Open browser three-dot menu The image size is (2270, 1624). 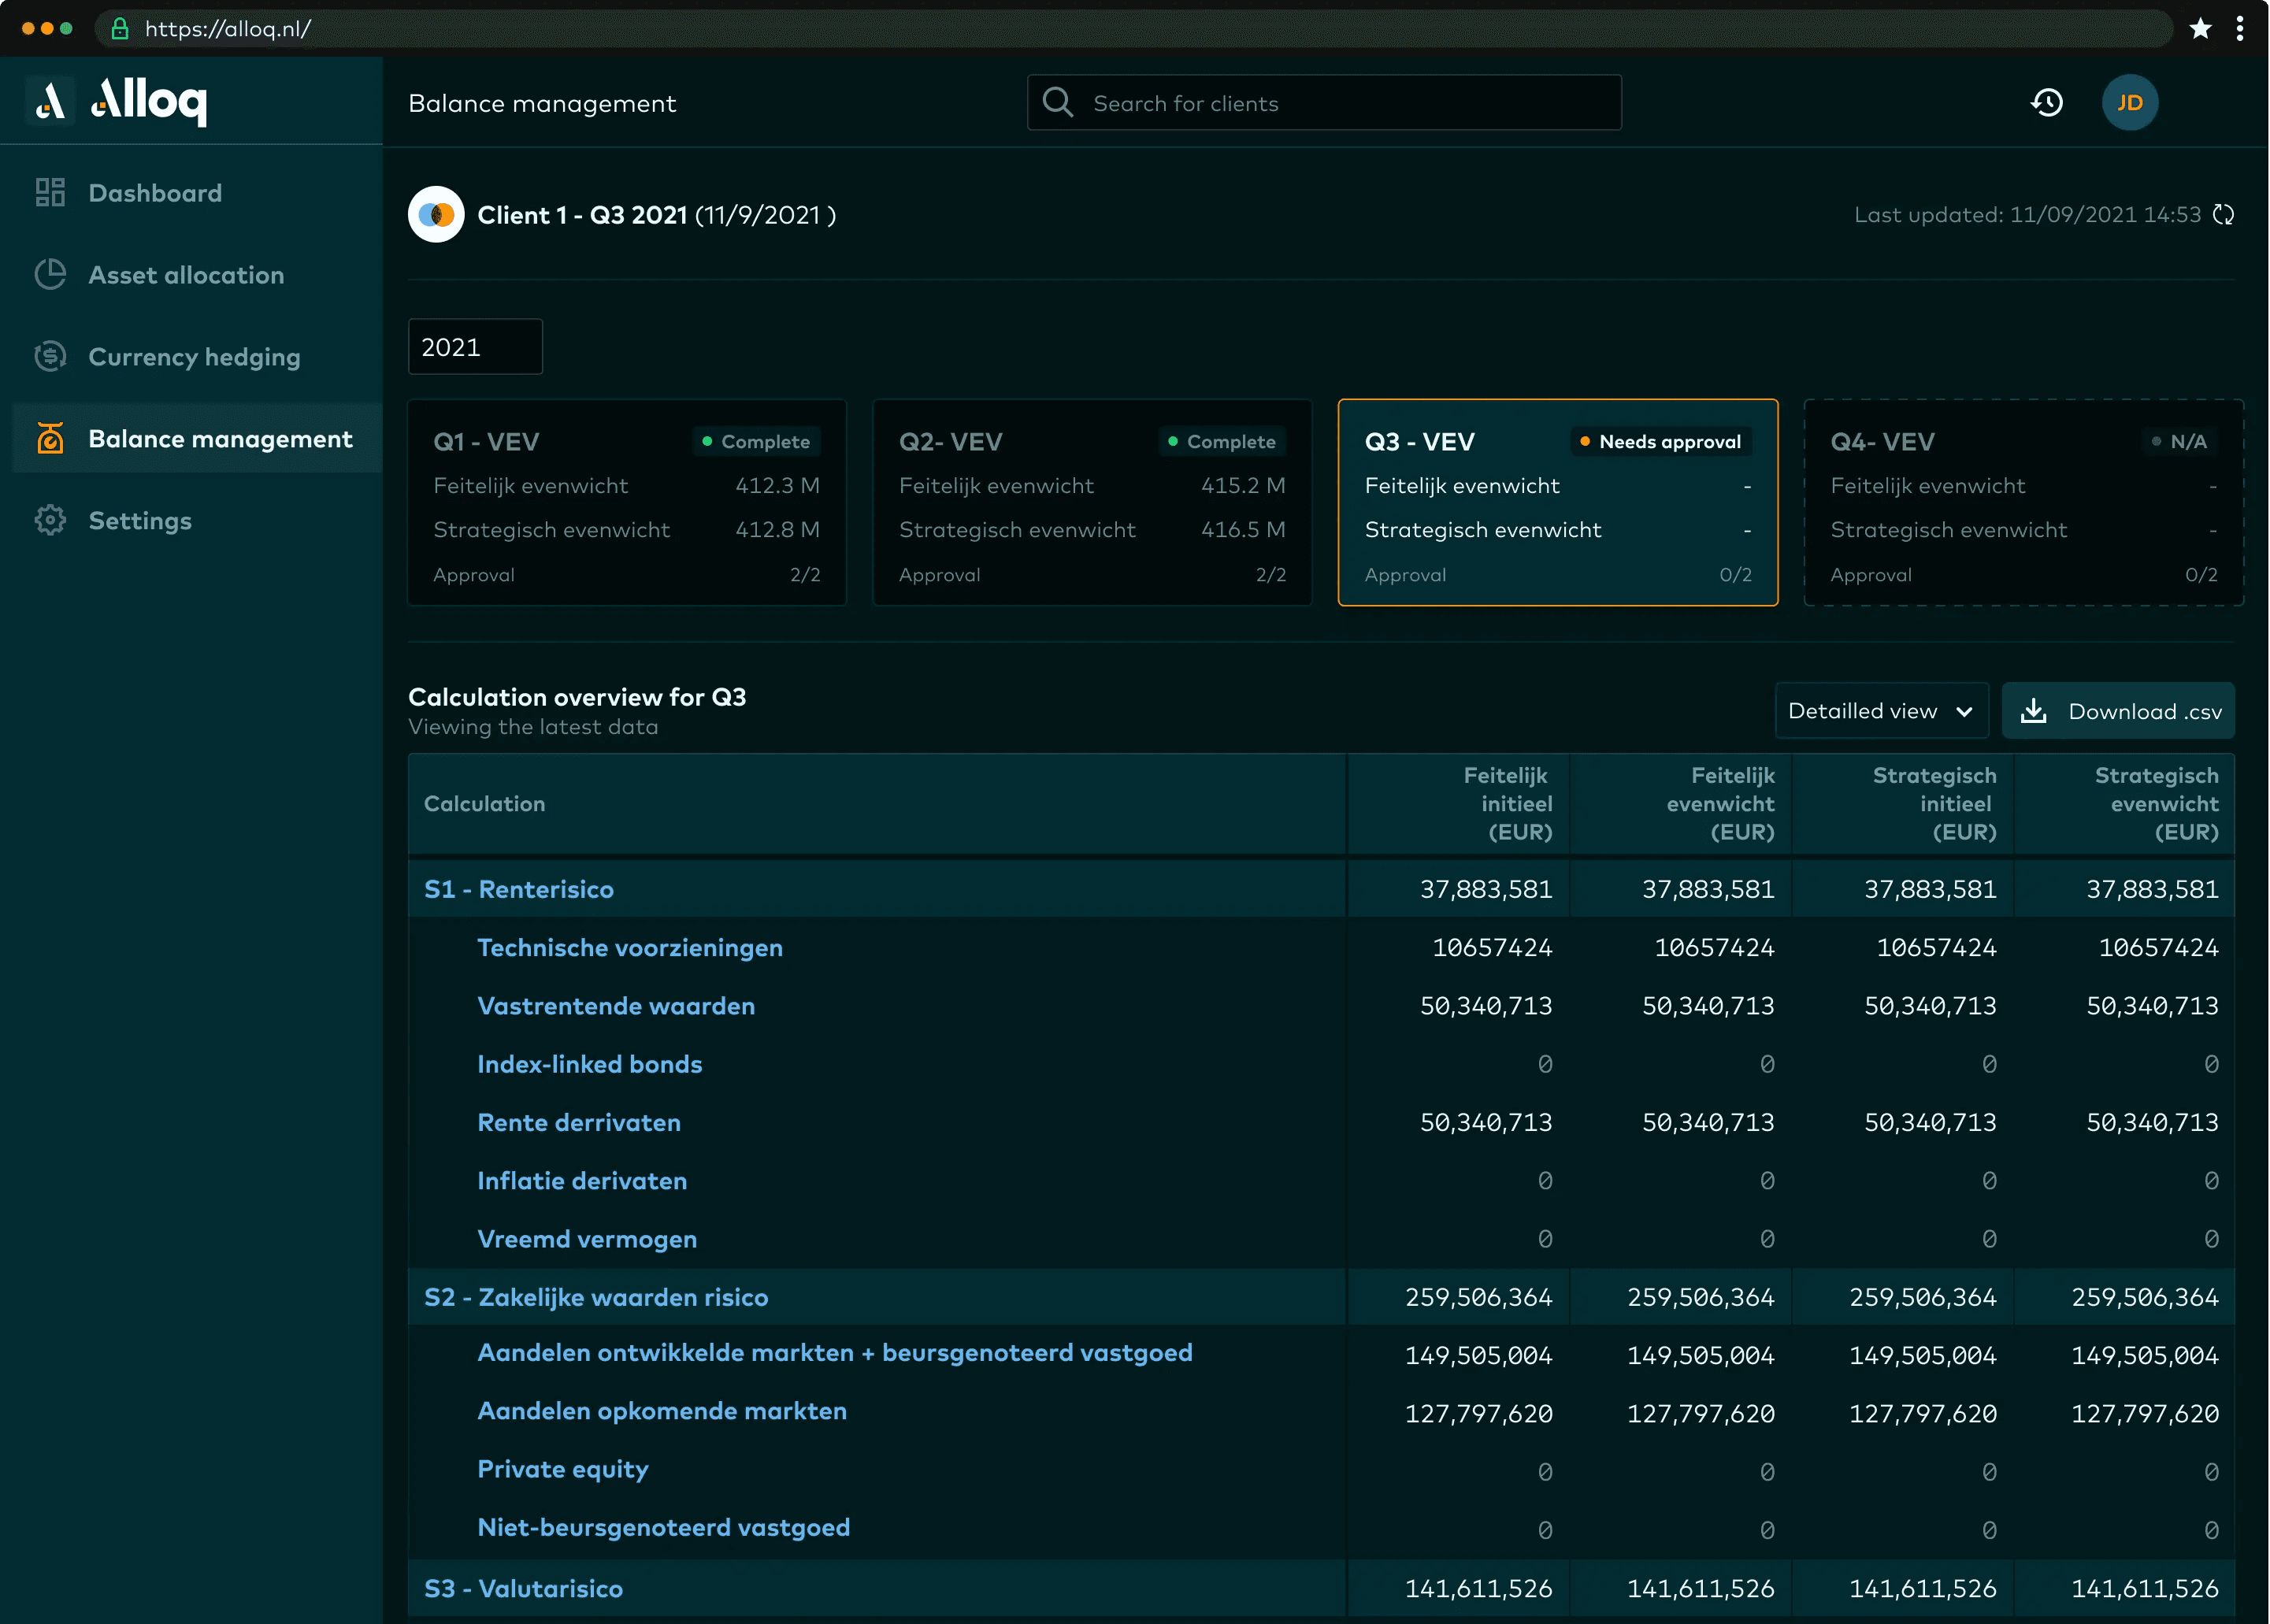coord(2240,28)
